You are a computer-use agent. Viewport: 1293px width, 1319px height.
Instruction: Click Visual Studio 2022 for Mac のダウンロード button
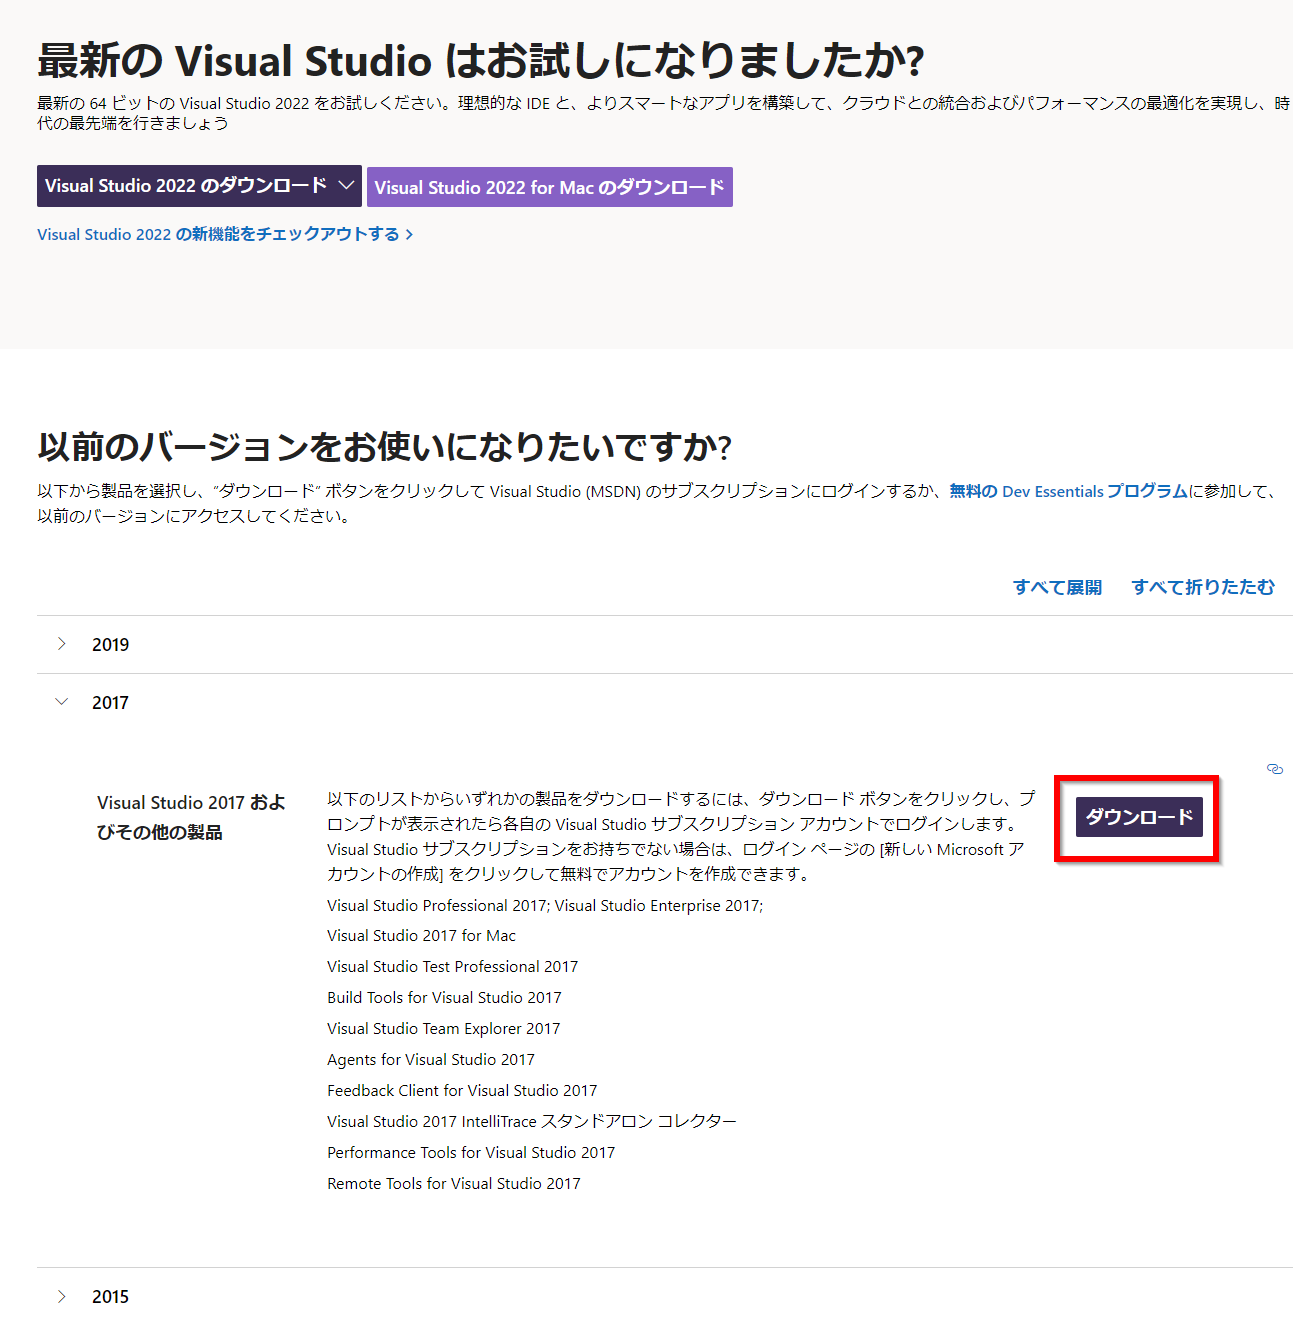tap(549, 187)
